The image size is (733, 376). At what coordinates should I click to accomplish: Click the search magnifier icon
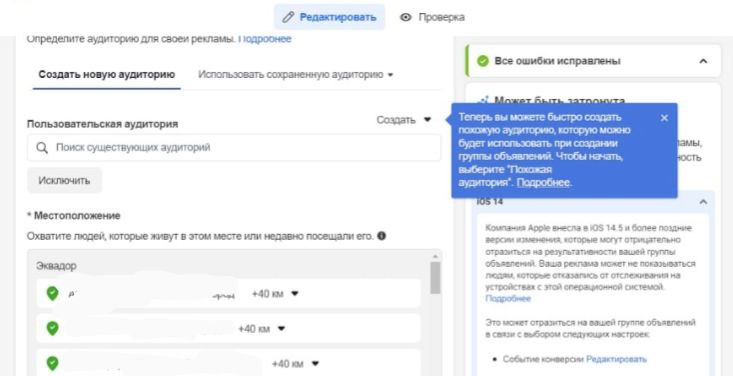[x=42, y=148]
